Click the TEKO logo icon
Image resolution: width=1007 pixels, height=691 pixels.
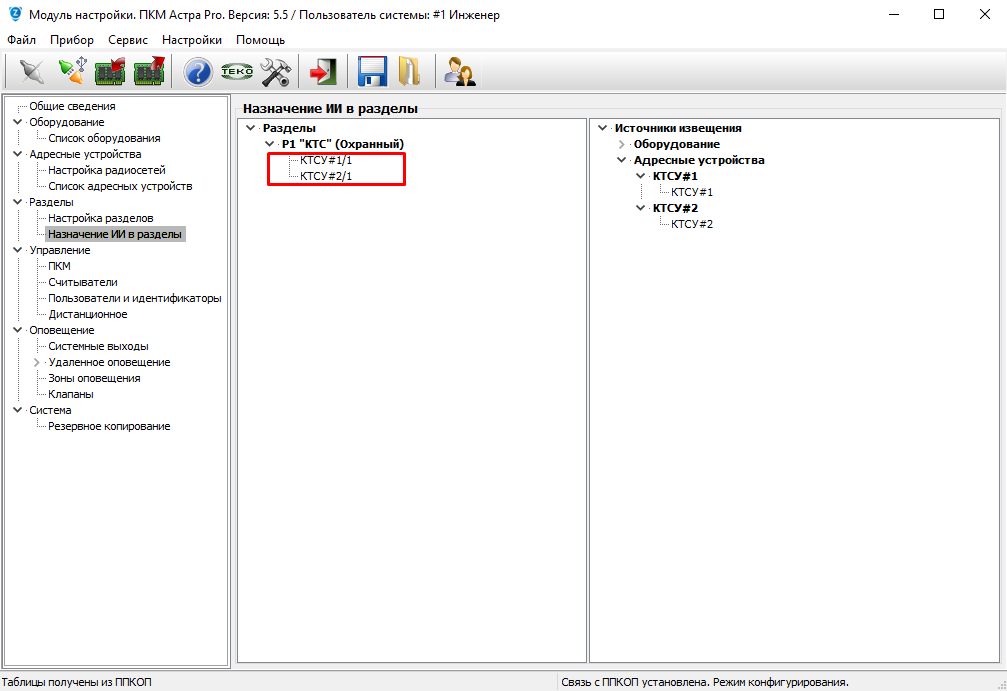(x=237, y=72)
